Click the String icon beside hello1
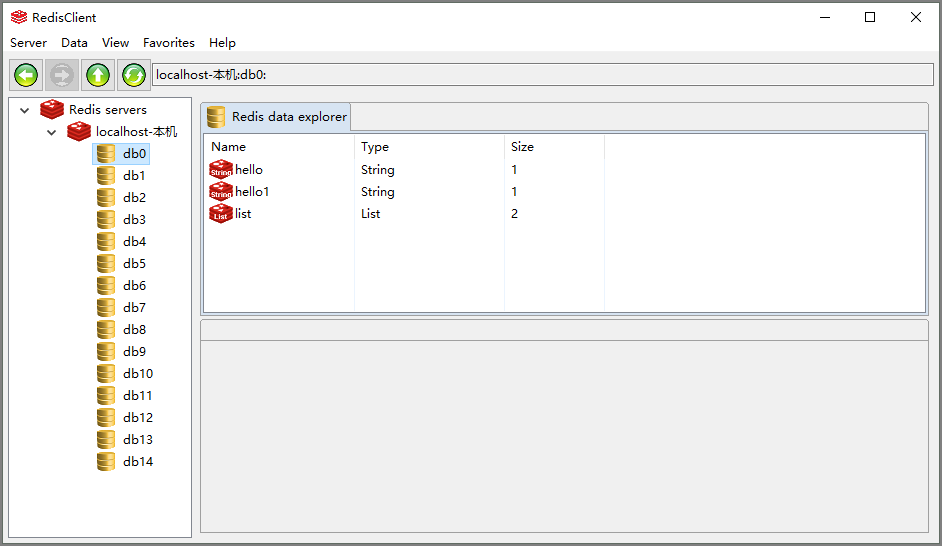 click(220, 192)
